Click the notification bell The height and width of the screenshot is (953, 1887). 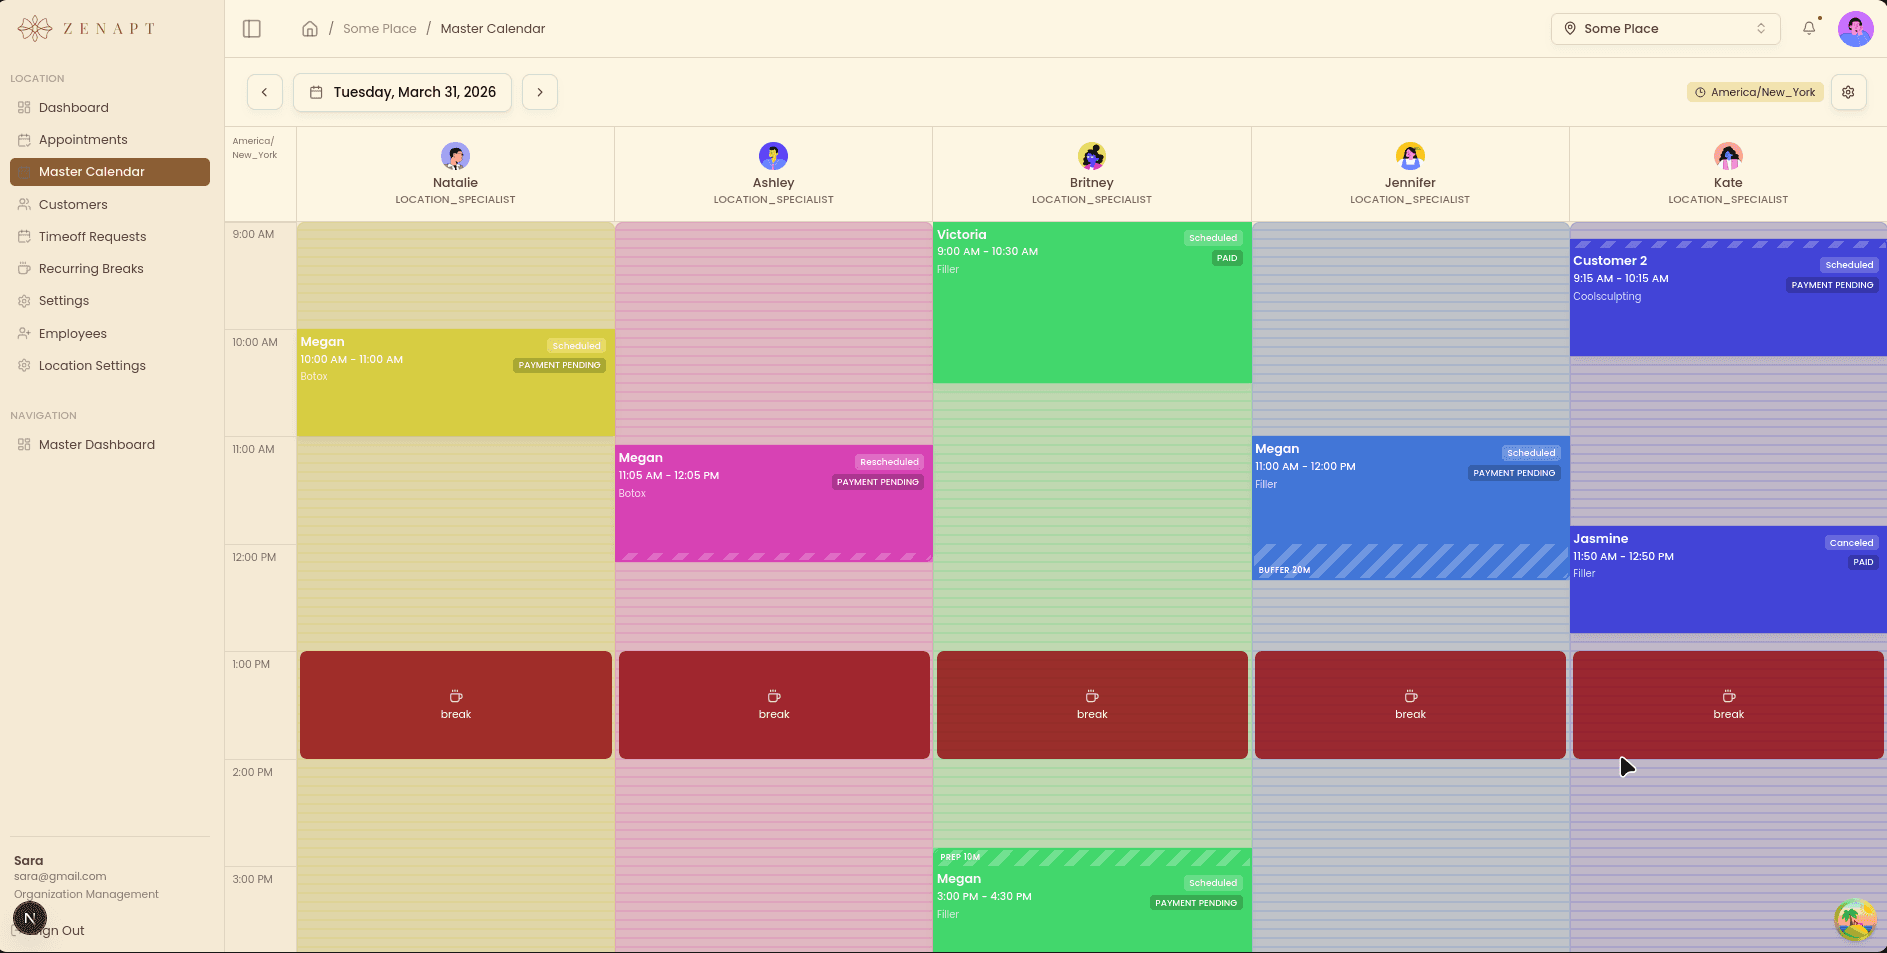(1809, 28)
